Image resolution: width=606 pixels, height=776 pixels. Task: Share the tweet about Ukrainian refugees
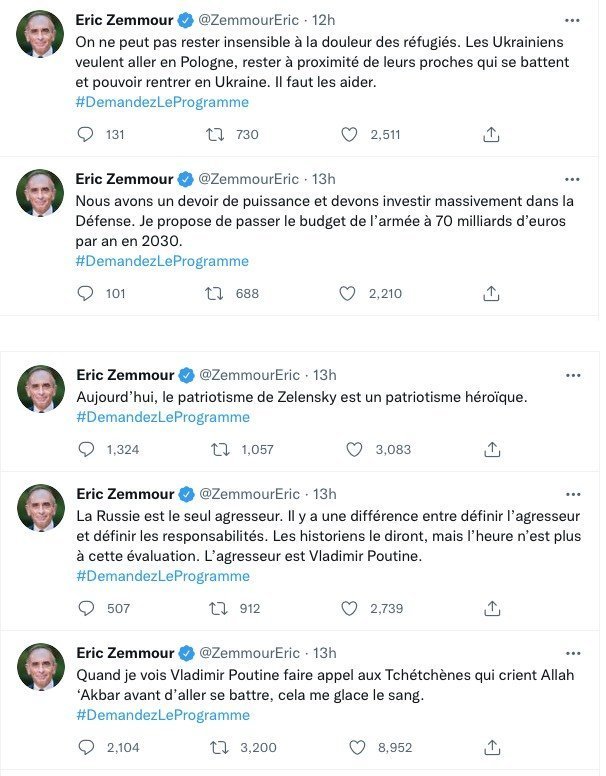click(491, 135)
